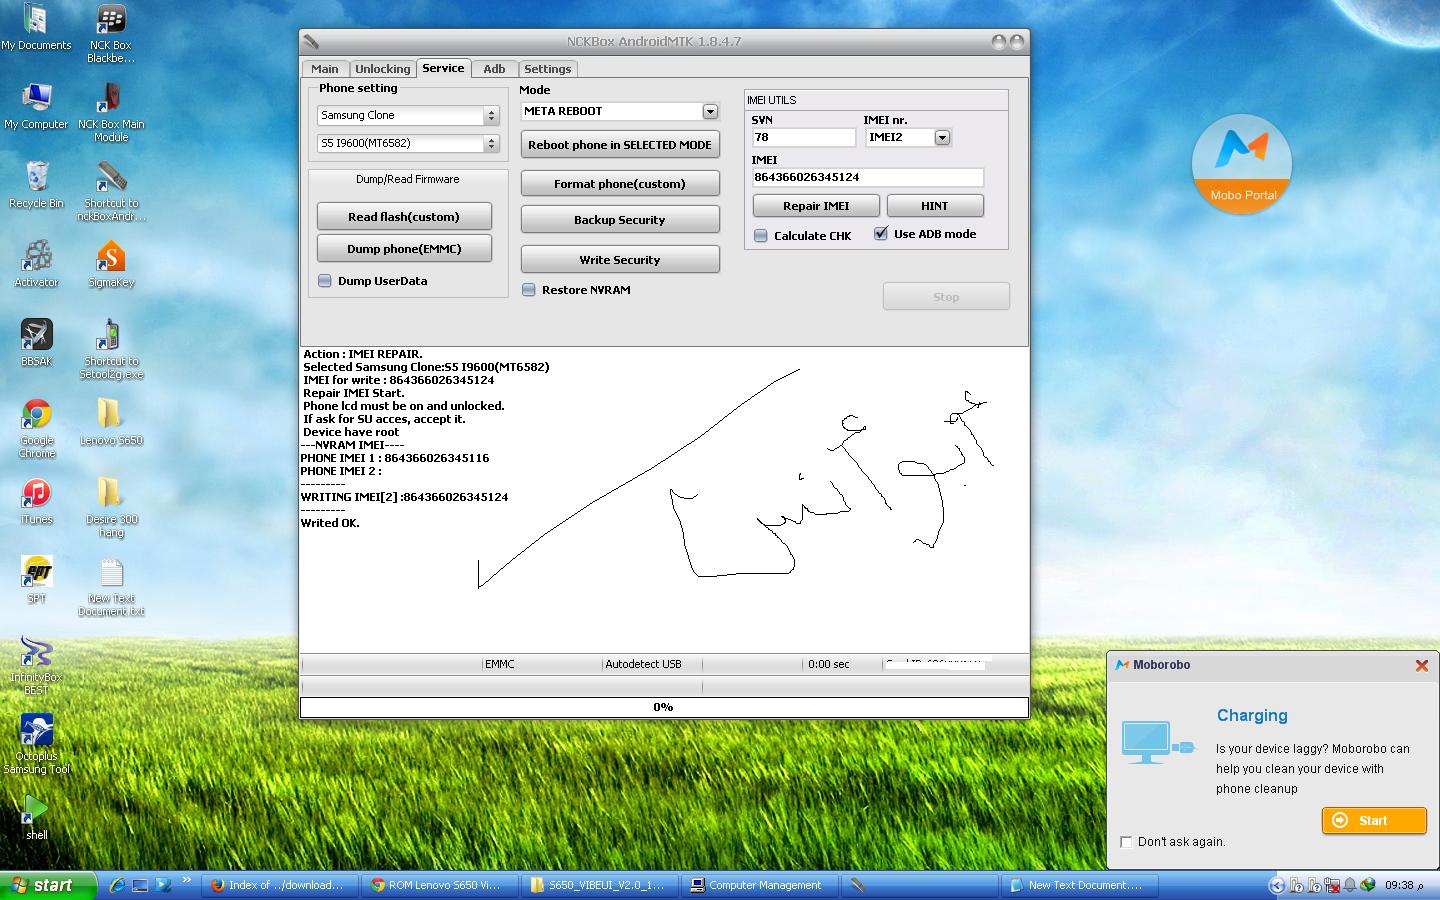The width and height of the screenshot is (1440, 900).
Task: Open the Recycle Bin
Action: [36, 185]
